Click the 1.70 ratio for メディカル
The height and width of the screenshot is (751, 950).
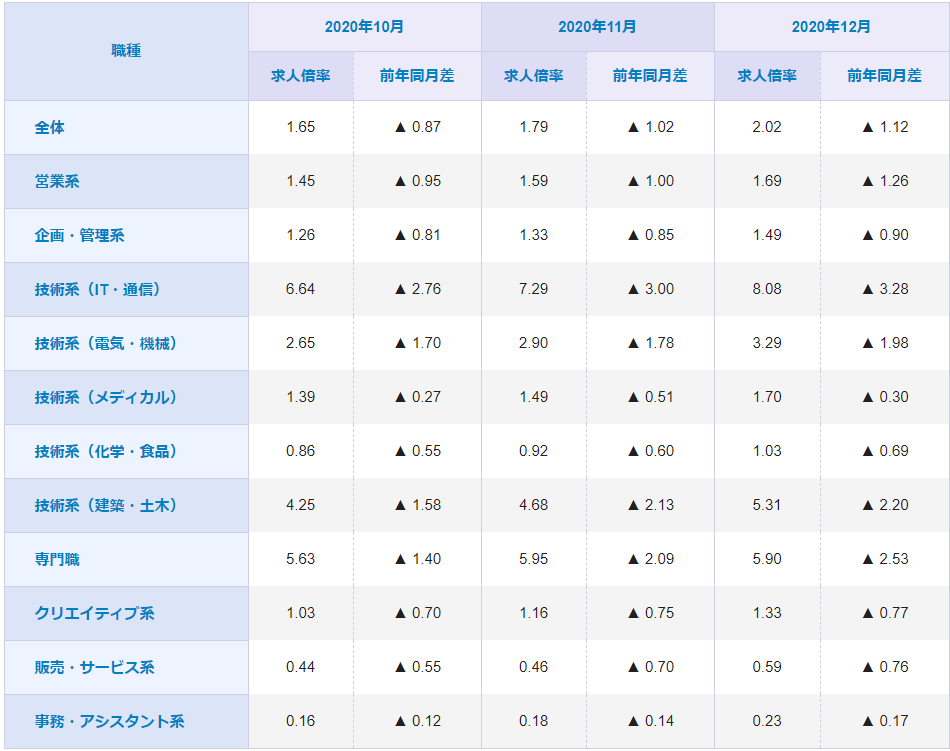click(767, 397)
